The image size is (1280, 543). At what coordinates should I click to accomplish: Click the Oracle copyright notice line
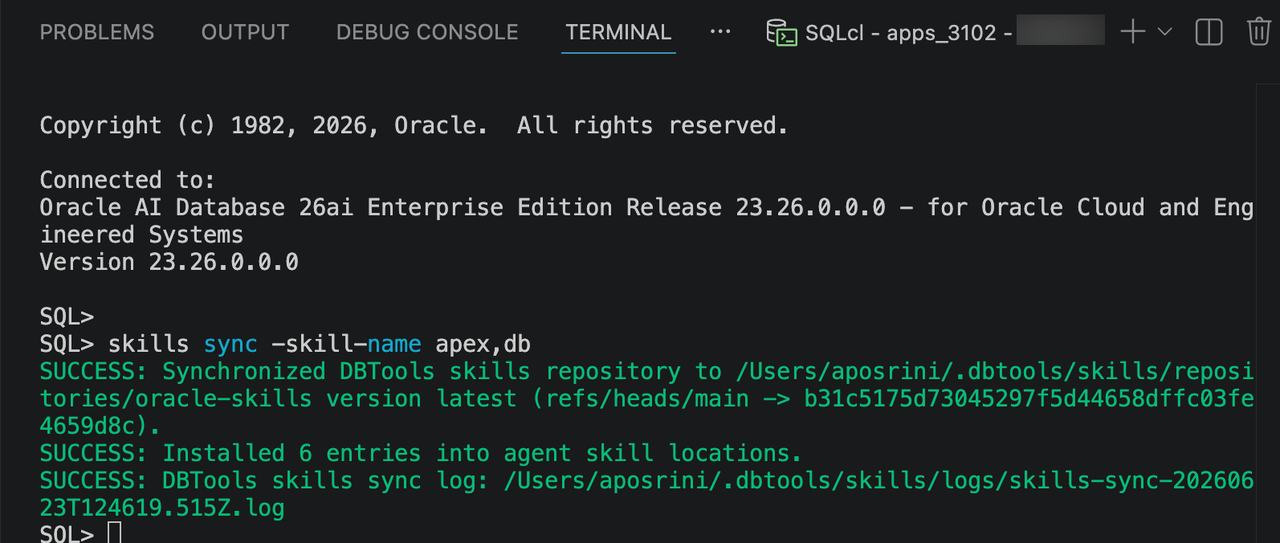(414, 126)
